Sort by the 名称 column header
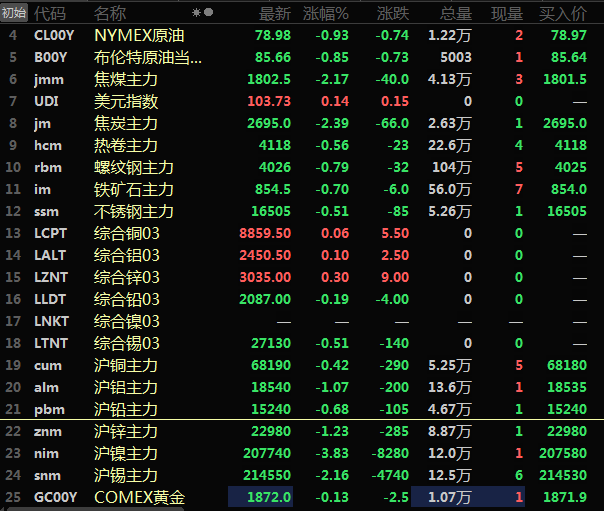Screen dimensions: 604x511 (110, 13)
